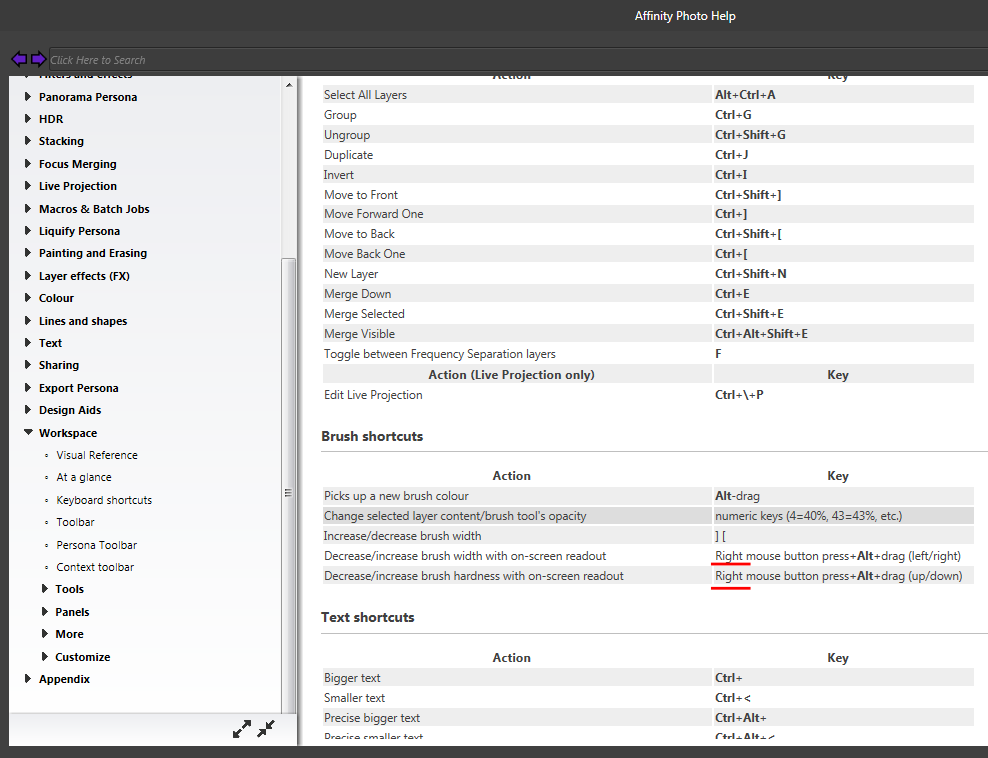Expand the More subtopic
The image size is (988, 758).
click(x=45, y=633)
